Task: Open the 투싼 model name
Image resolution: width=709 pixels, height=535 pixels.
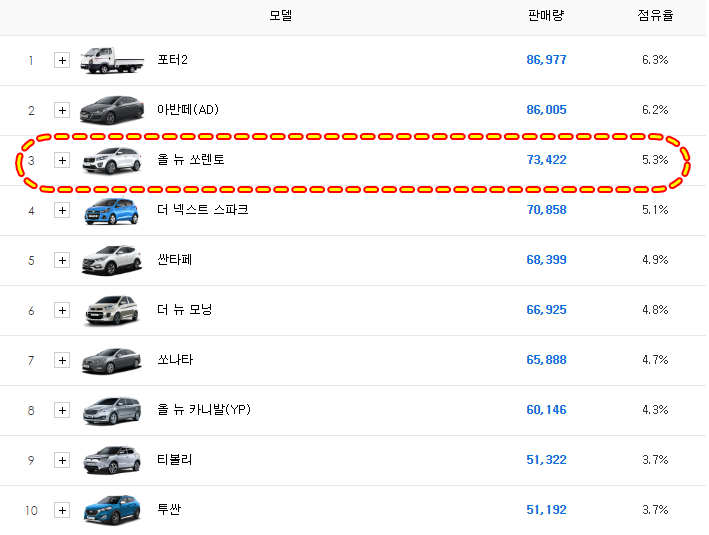Action: [x=169, y=510]
